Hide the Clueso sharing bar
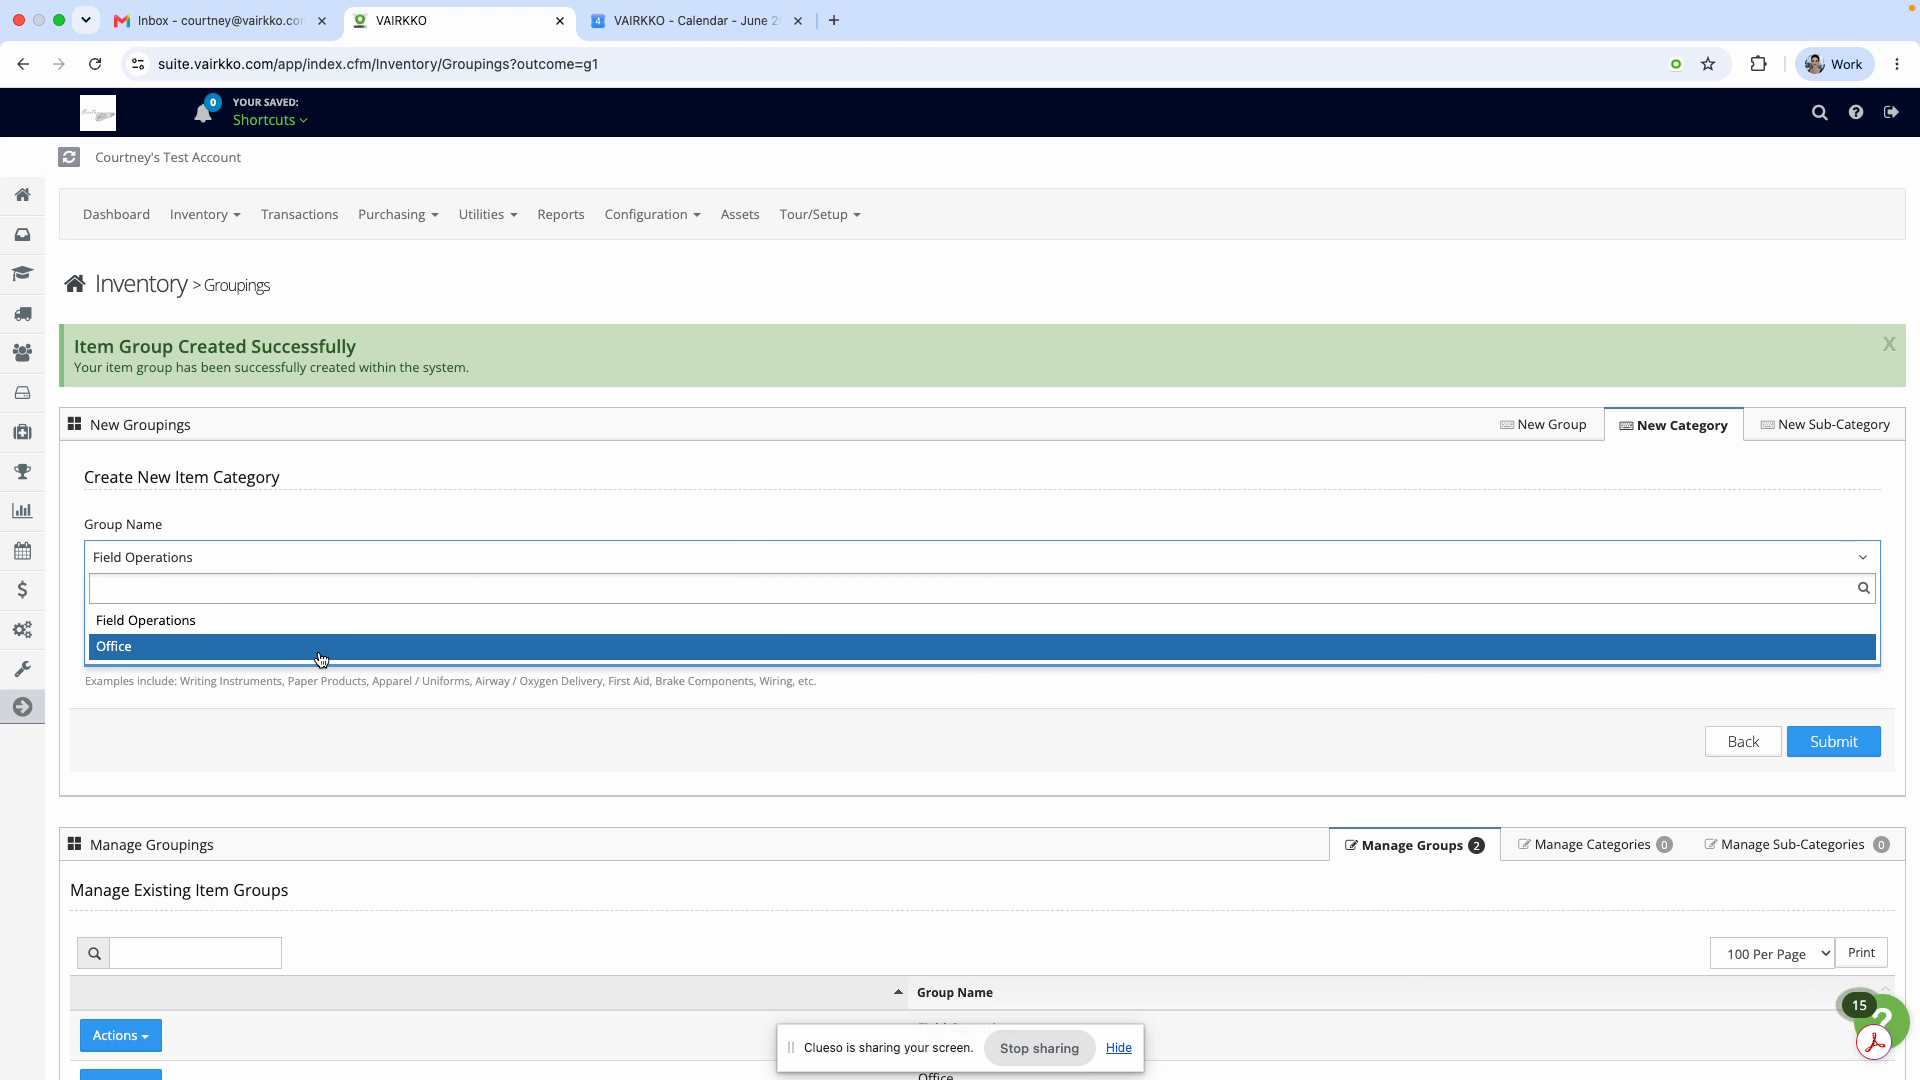The image size is (1920, 1080). tap(1118, 1048)
